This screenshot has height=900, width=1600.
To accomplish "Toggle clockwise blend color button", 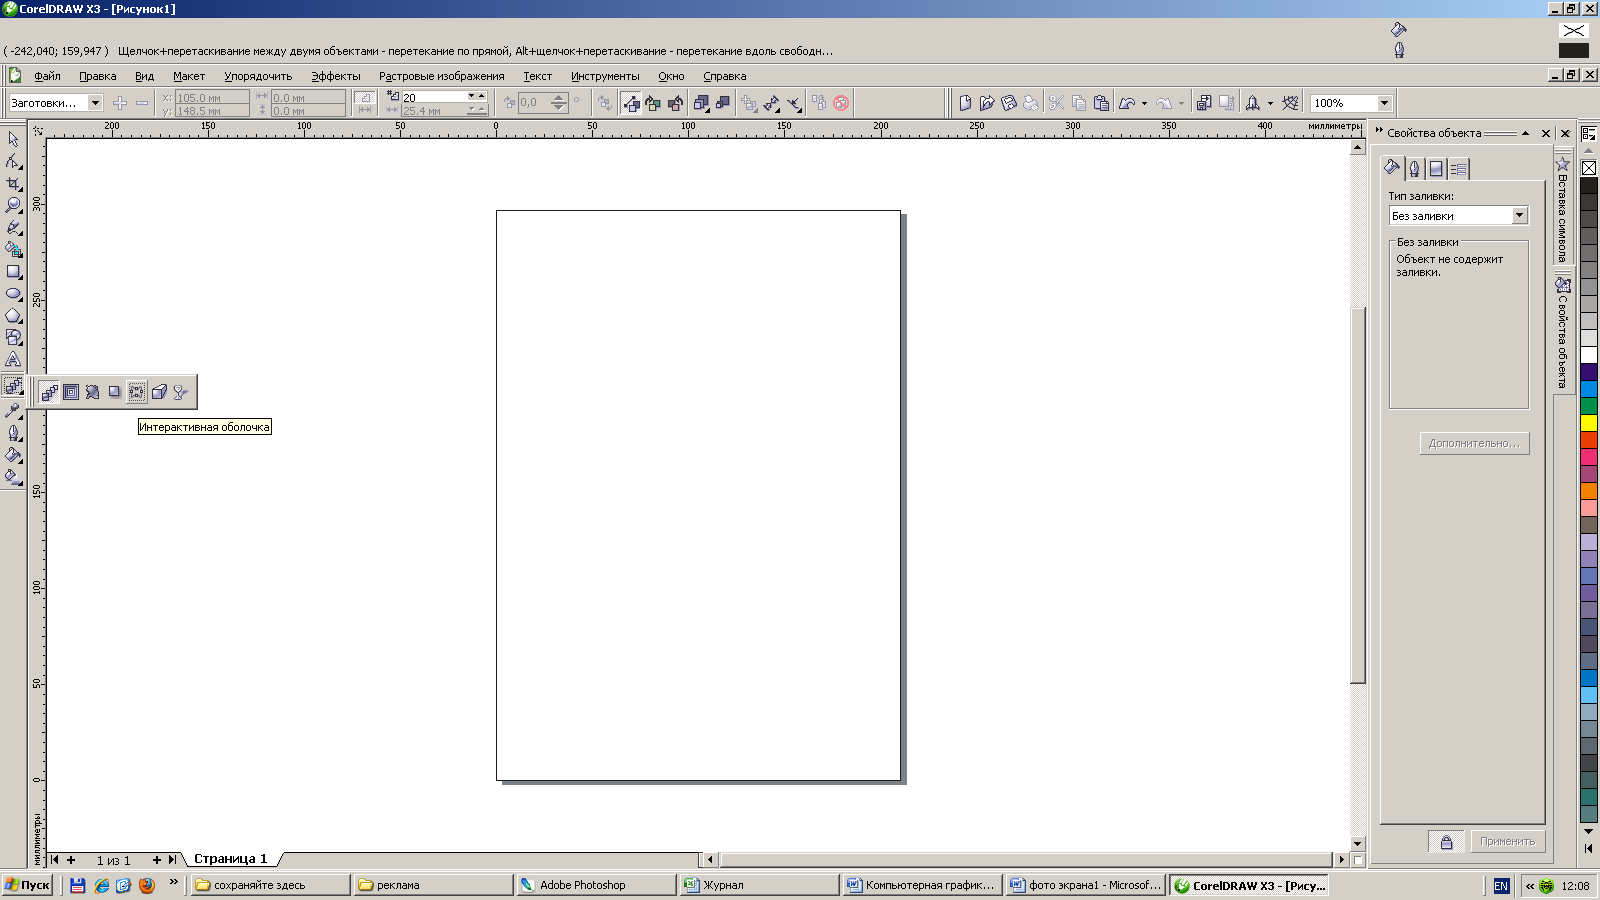I will pyautogui.click(x=653, y=103).
